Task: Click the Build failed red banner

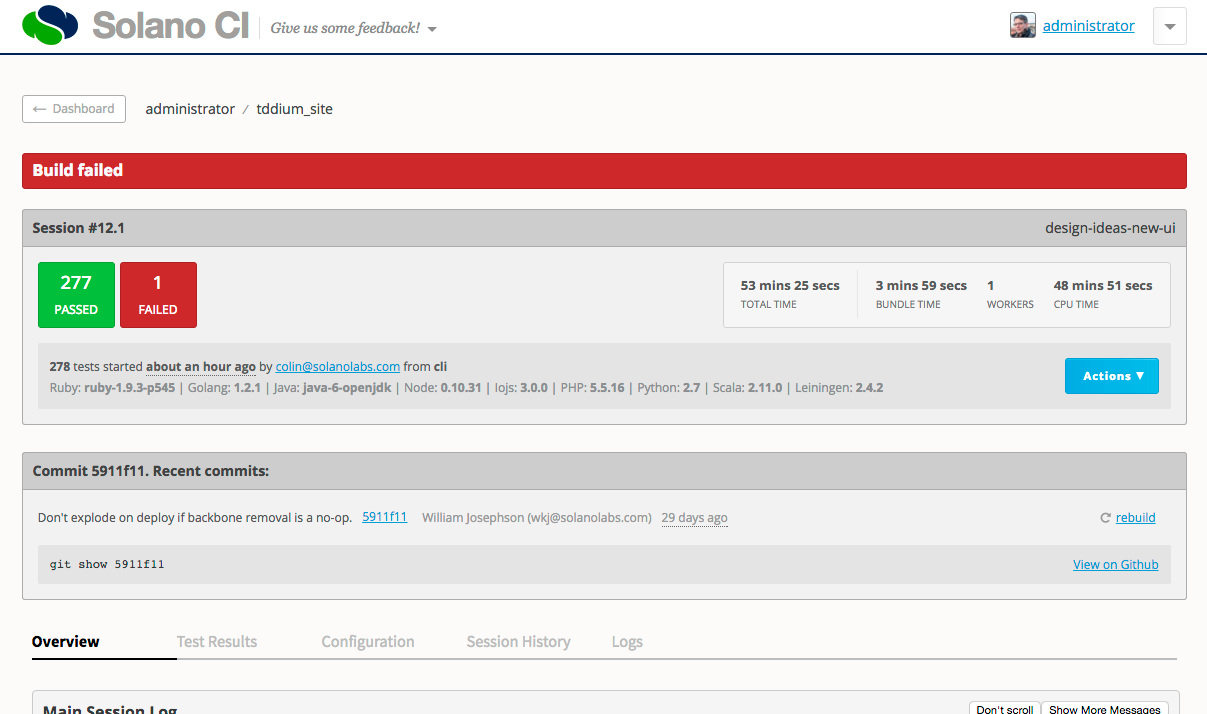Action: point(604,171)
